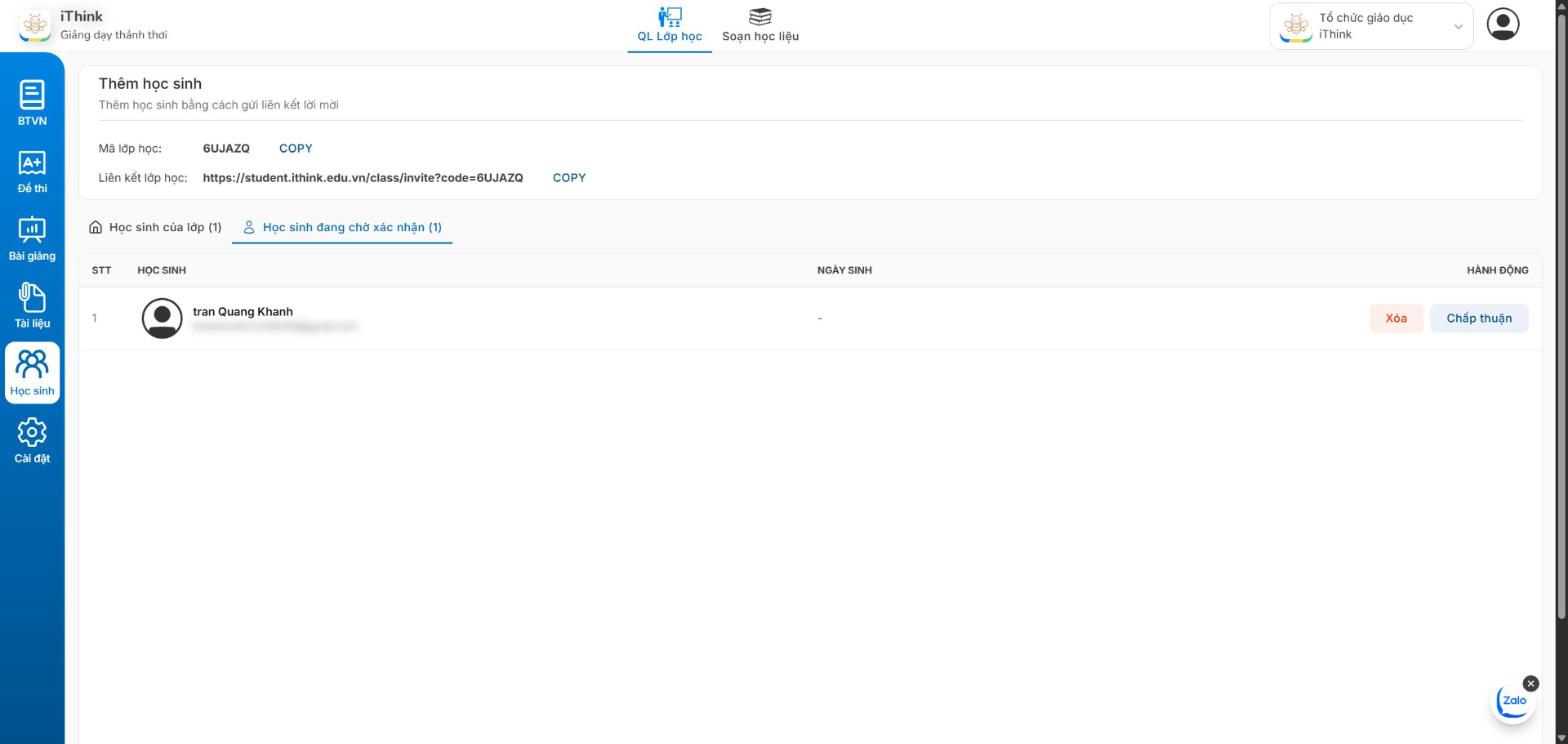This screenshot has width=1568, height=744.
Task: Expand the Tổ chức giáo dục dropdown
Action: (1371, 26)
